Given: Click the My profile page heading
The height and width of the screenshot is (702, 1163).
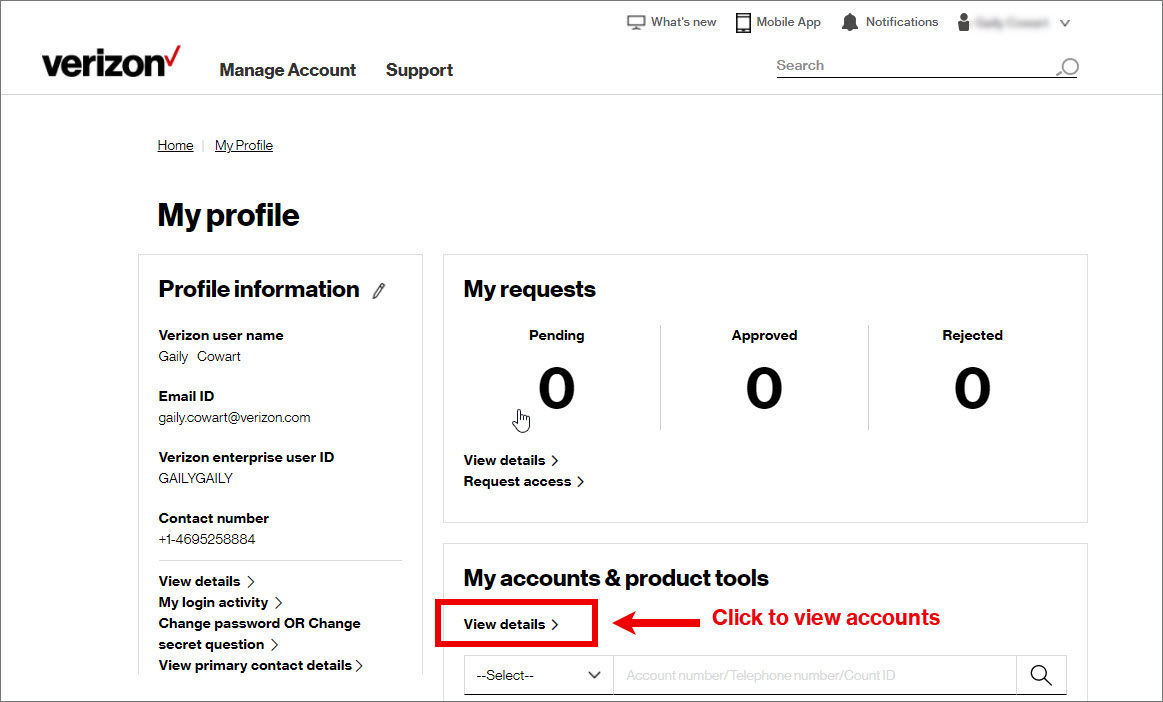Looking at the screenshot, I should (x=228, y=215).
